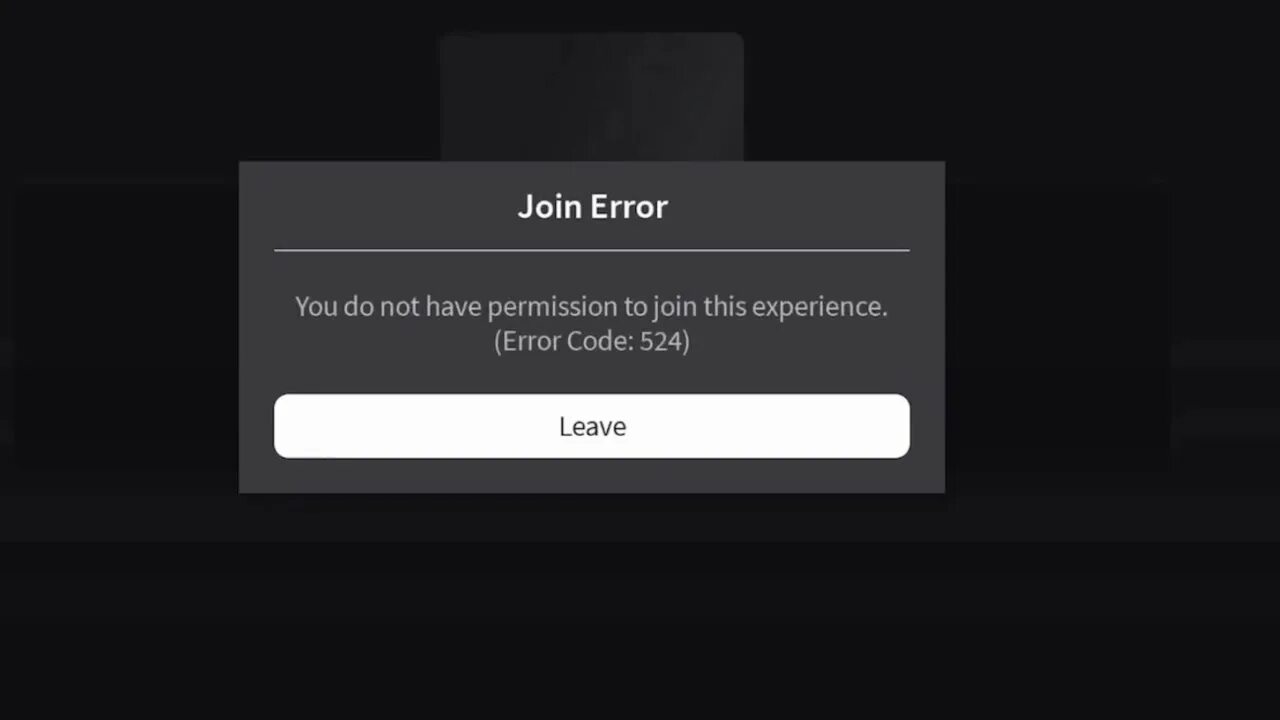The height and width of the screenshot is (720, 1280).
Task: Select the Error Code: 524 text
Action: pos(592,341)
